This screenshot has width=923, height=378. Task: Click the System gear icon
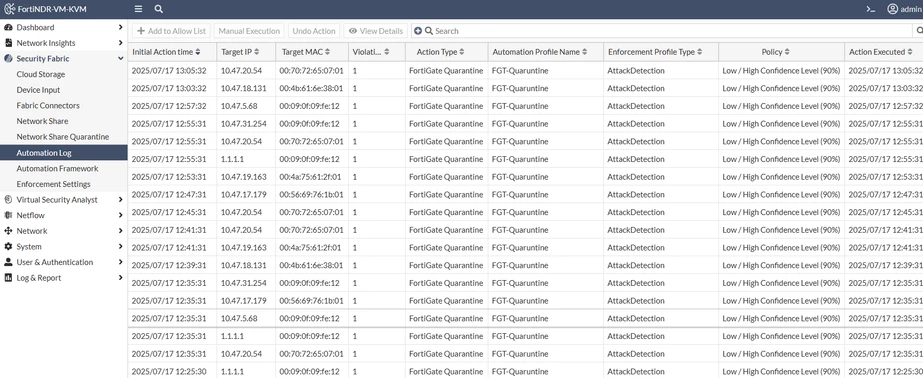point(8,247)
